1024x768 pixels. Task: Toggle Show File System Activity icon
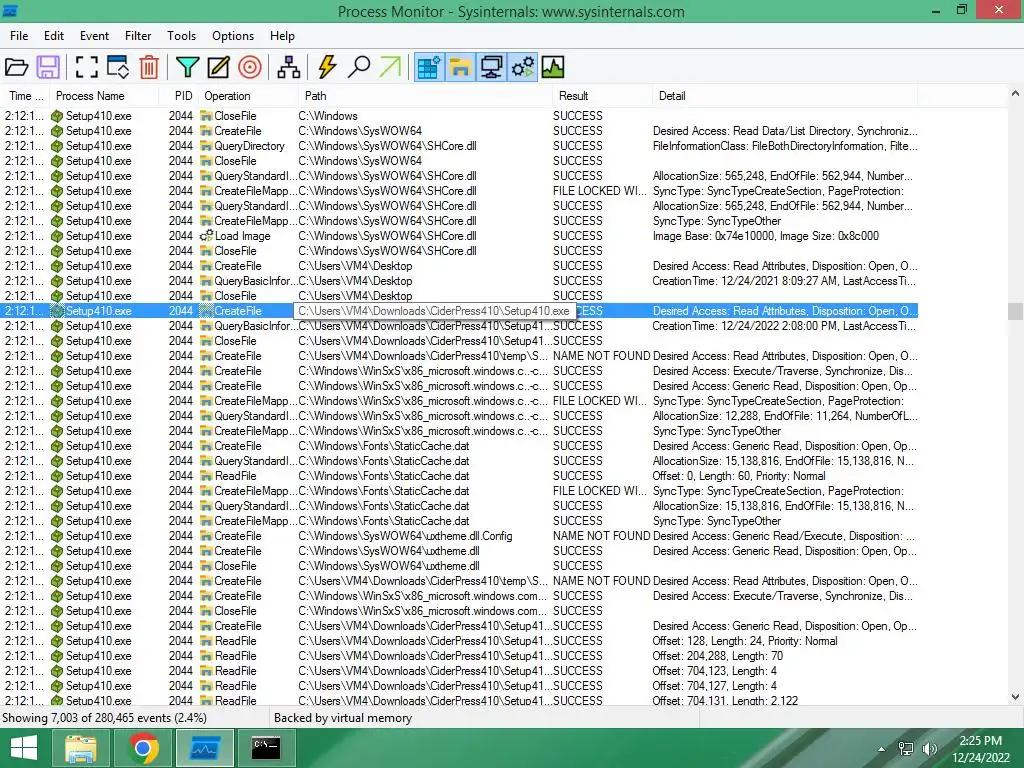pos(460,67)
